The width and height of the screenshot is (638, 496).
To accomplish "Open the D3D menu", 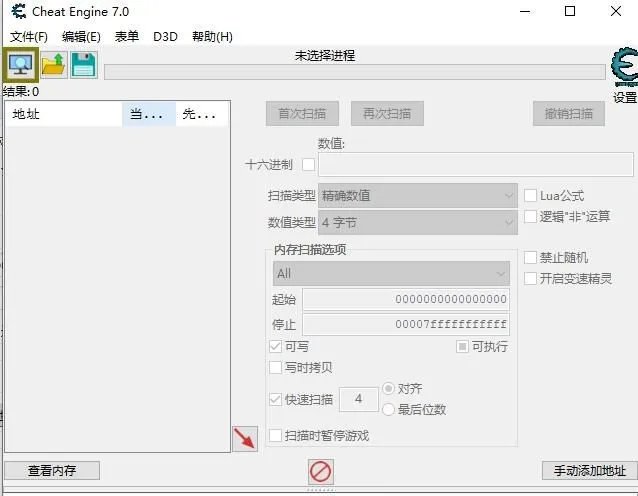I will click(x=165, y=37).
